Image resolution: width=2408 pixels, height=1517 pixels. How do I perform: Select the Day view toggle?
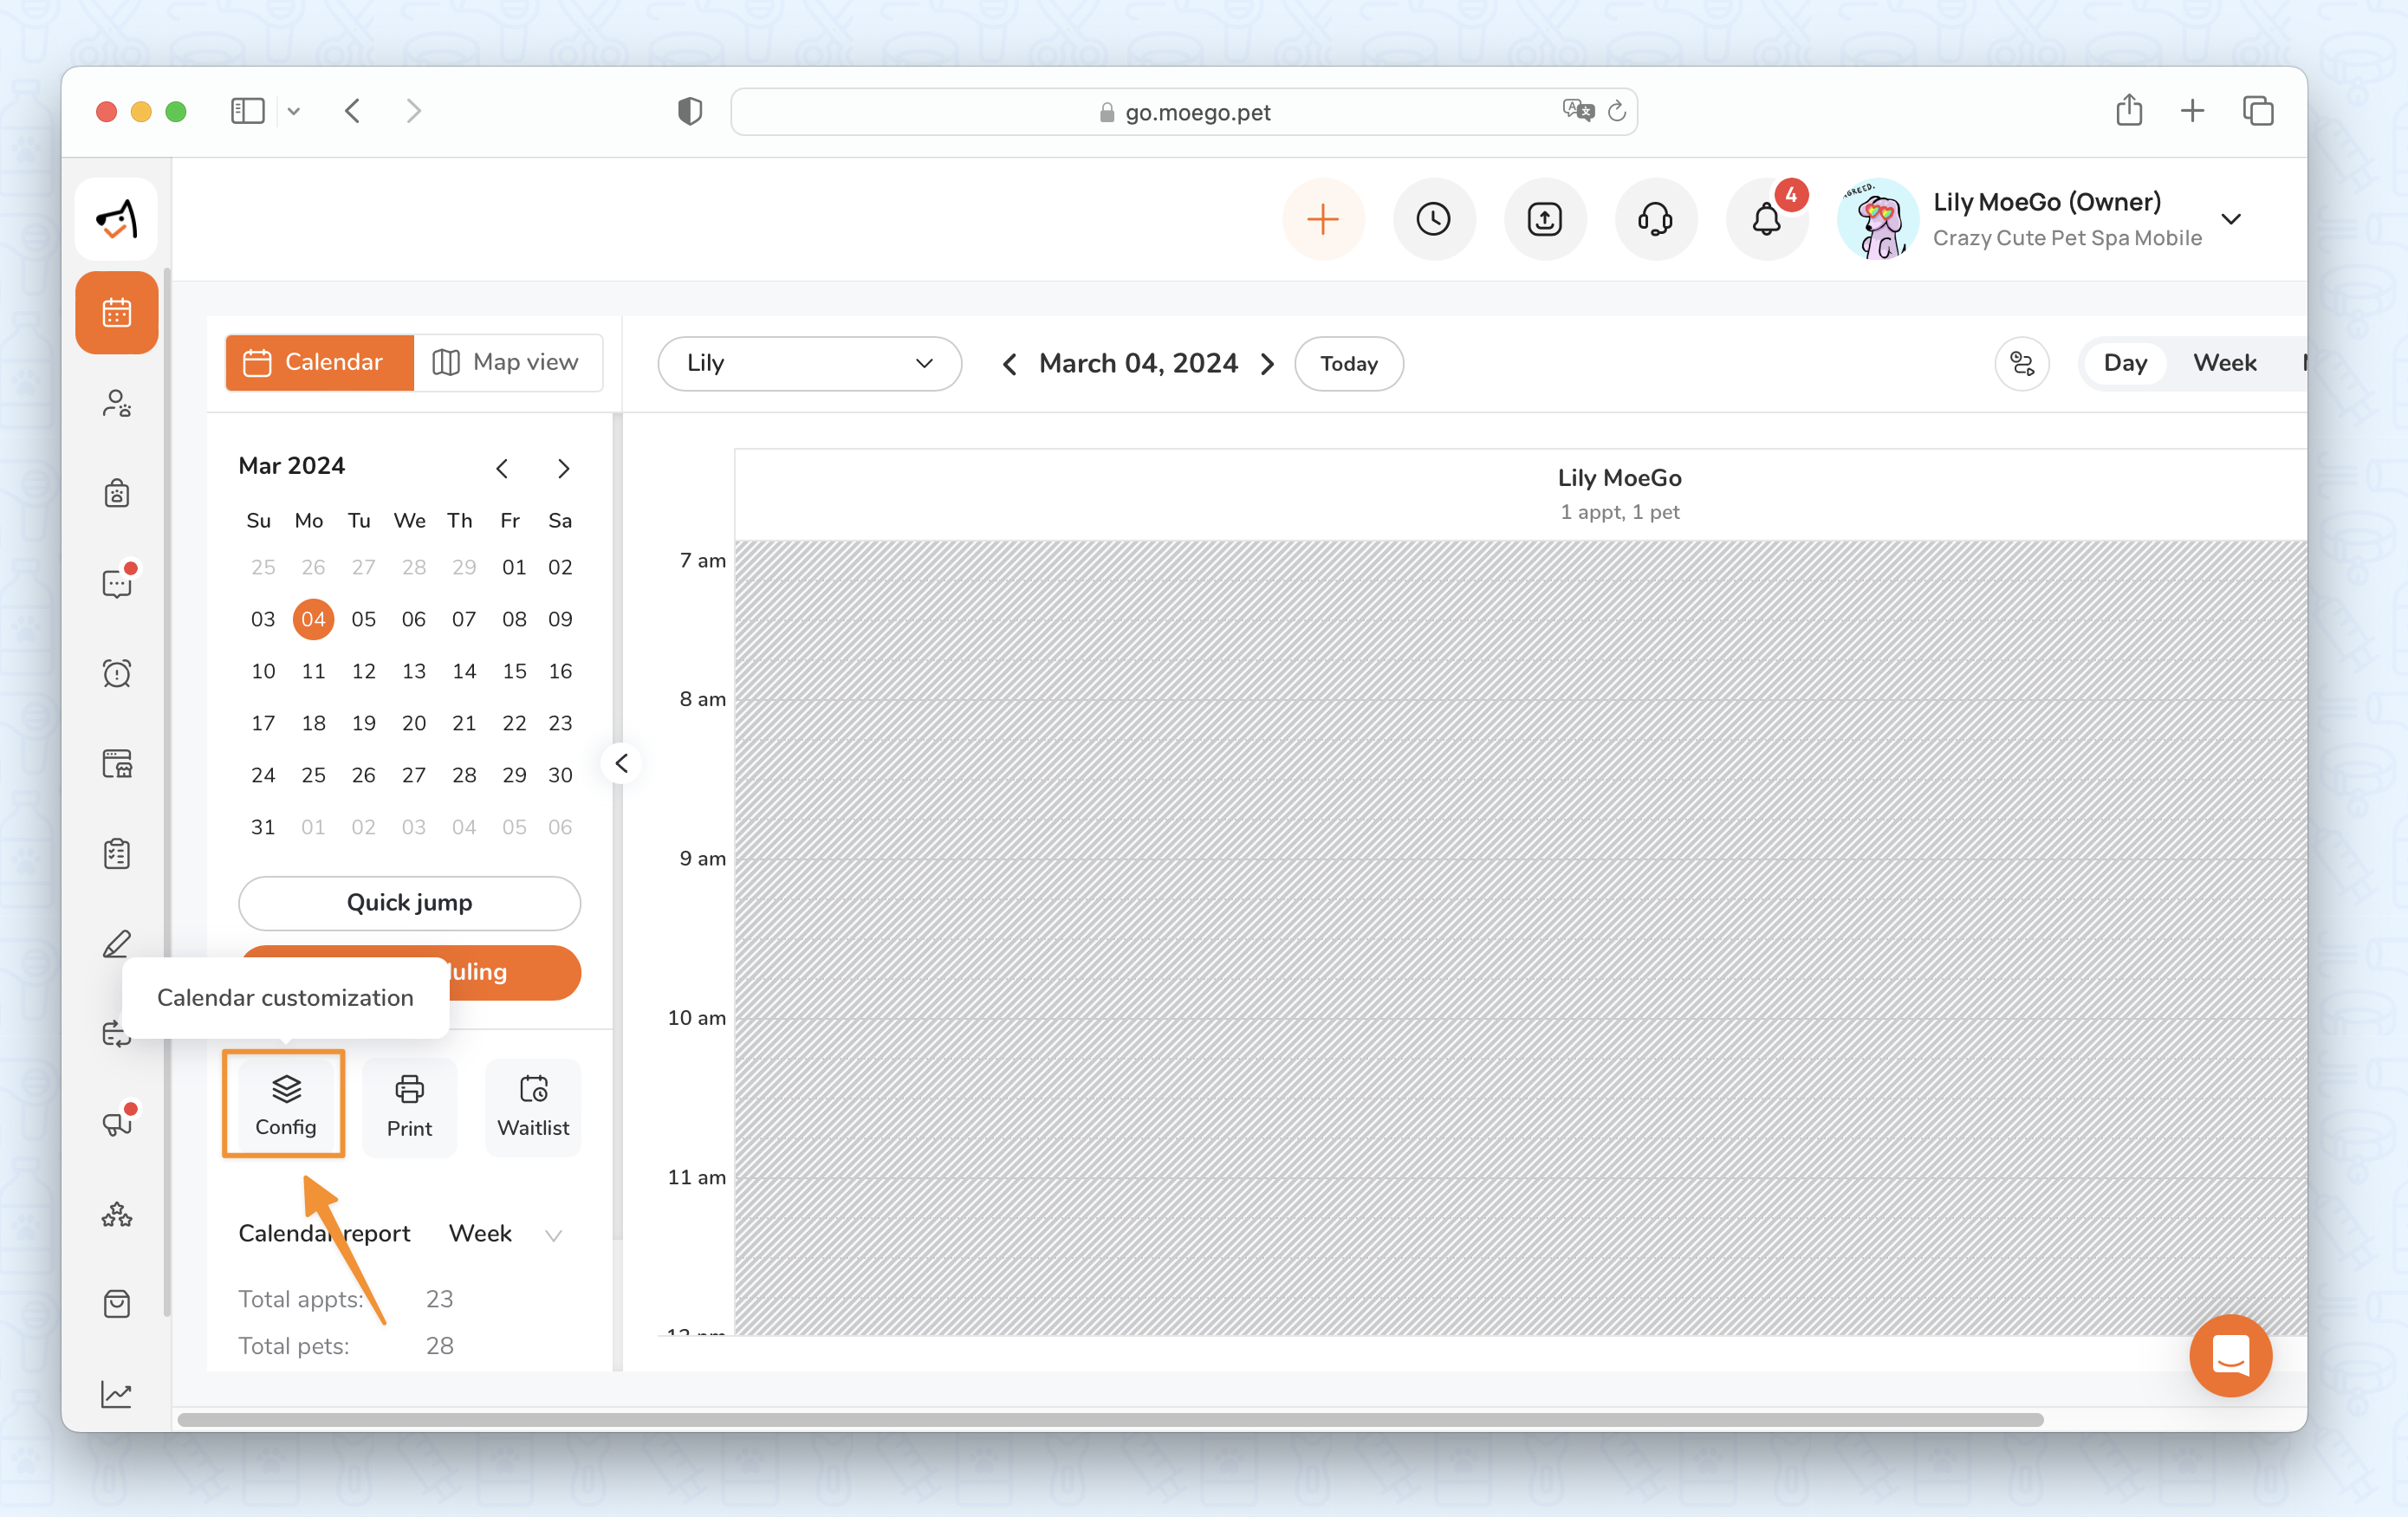click(2124, 363)
